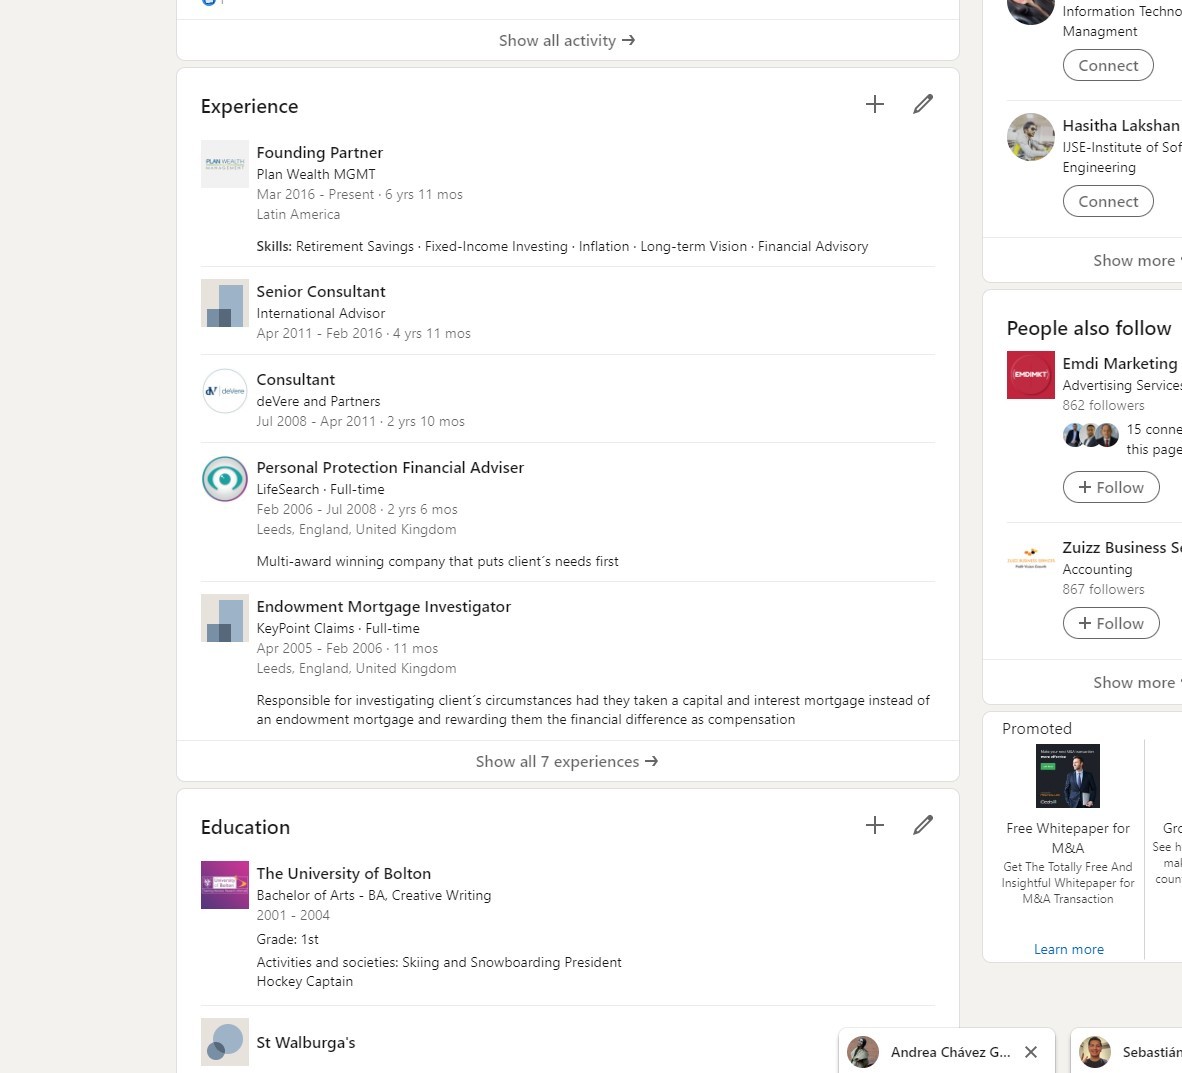Edit the Experience section with pencil icon
1182x1073 pixels.
click(922, 104)
